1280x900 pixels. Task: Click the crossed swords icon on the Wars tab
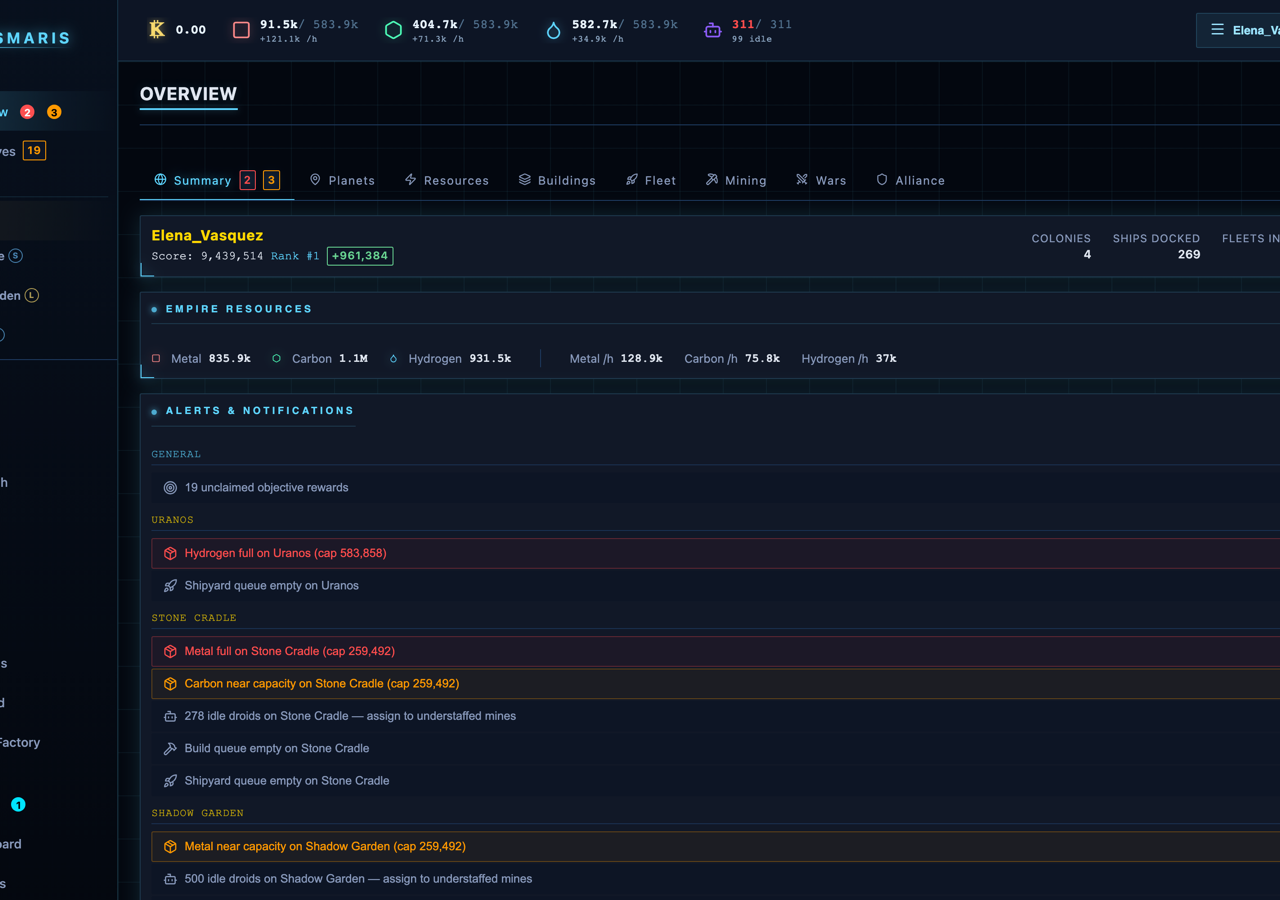802,180
